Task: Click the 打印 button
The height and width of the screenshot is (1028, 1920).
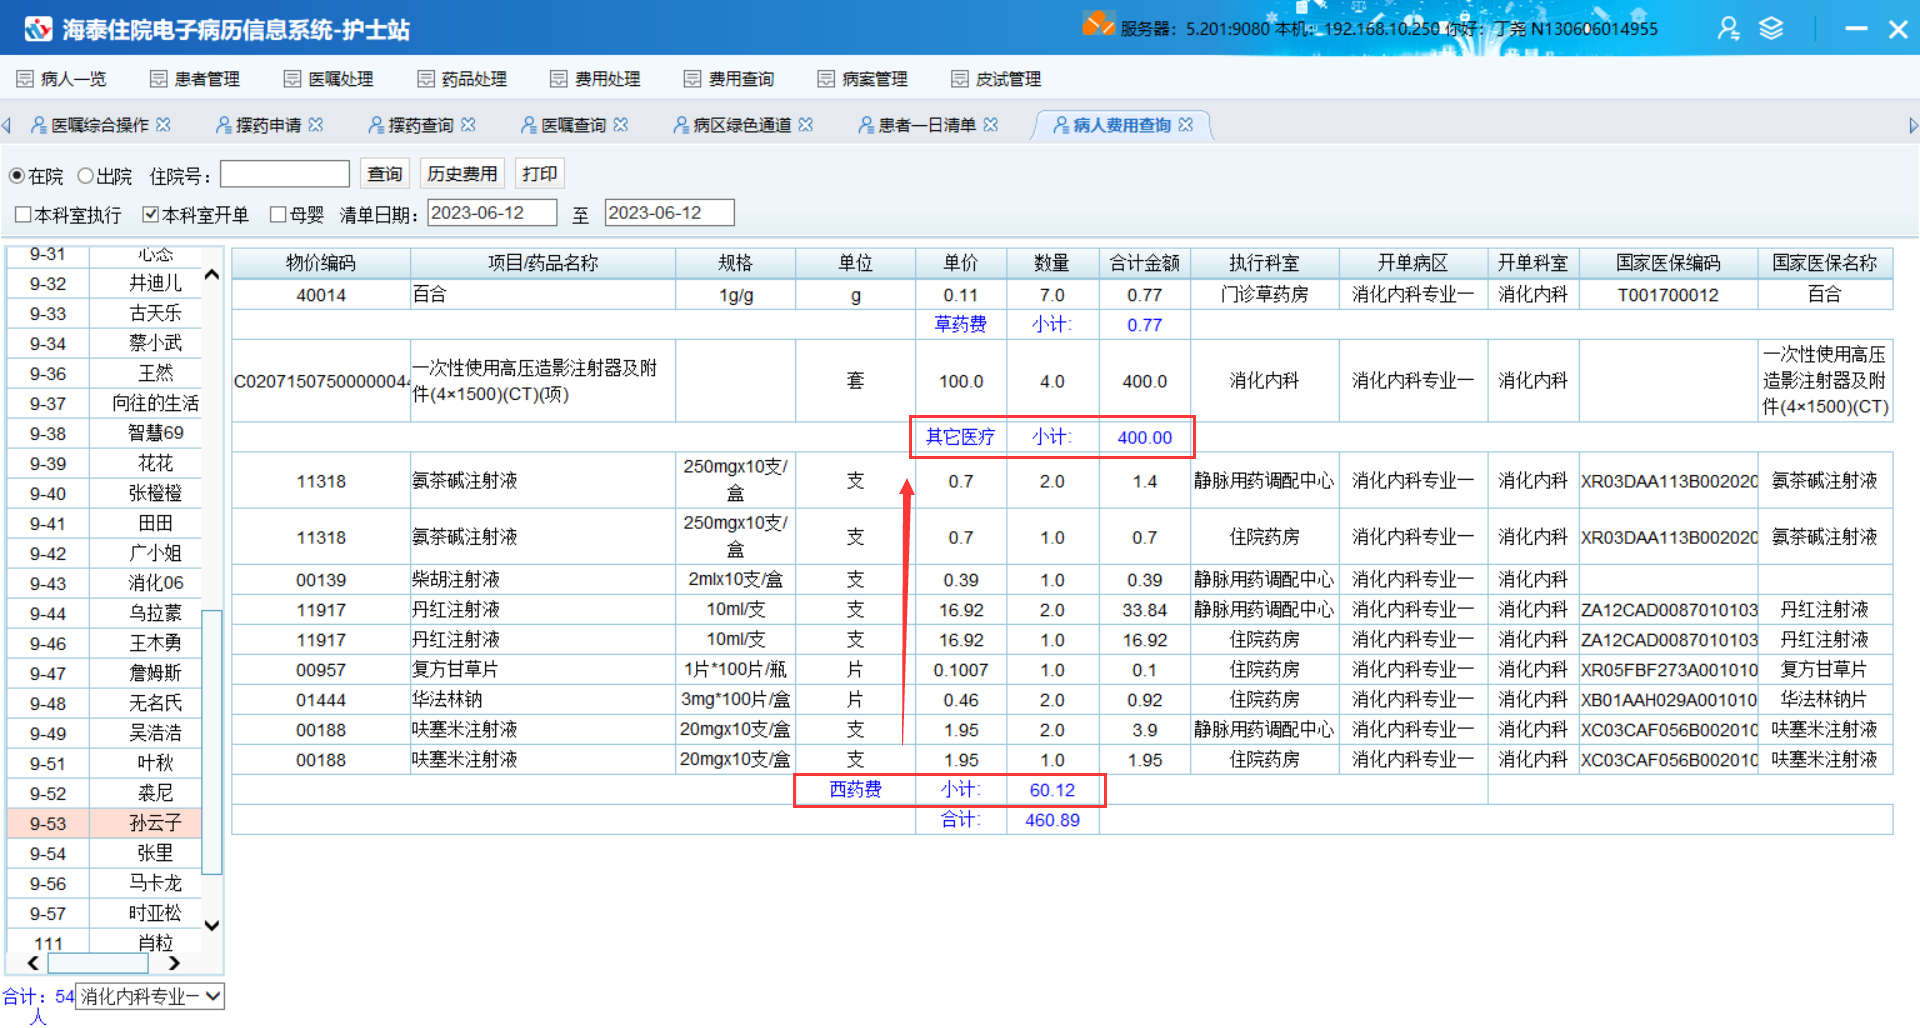Action: [x=540, y=174]
